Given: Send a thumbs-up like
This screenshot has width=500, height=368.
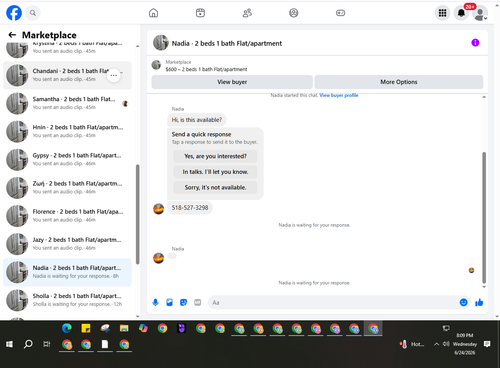Looking at the screenshot, I should coord(479,302).
